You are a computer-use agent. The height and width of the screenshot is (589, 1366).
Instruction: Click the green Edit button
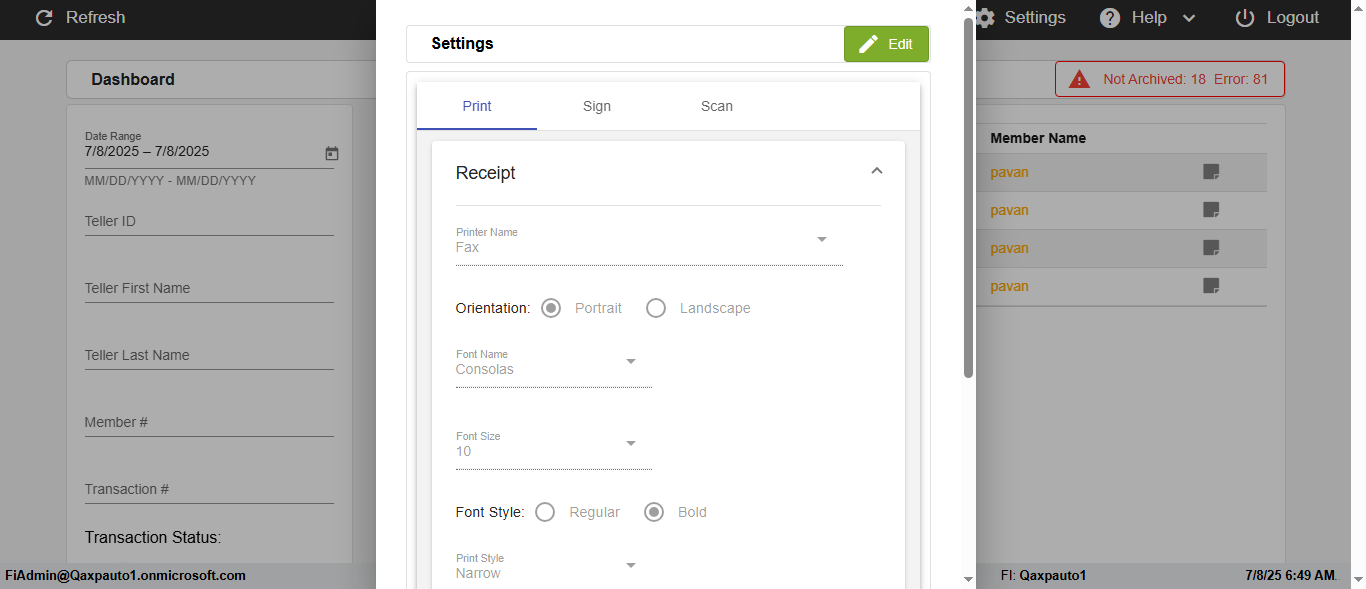coord(886,44)
